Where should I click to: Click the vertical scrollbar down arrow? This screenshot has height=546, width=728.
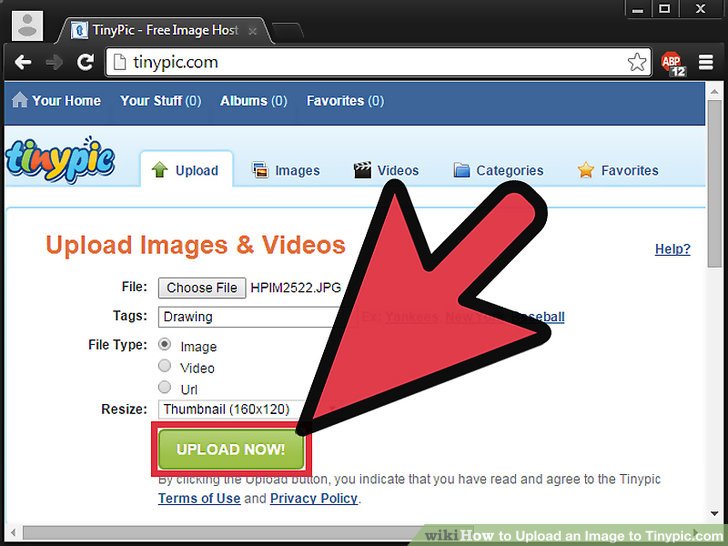715,514
